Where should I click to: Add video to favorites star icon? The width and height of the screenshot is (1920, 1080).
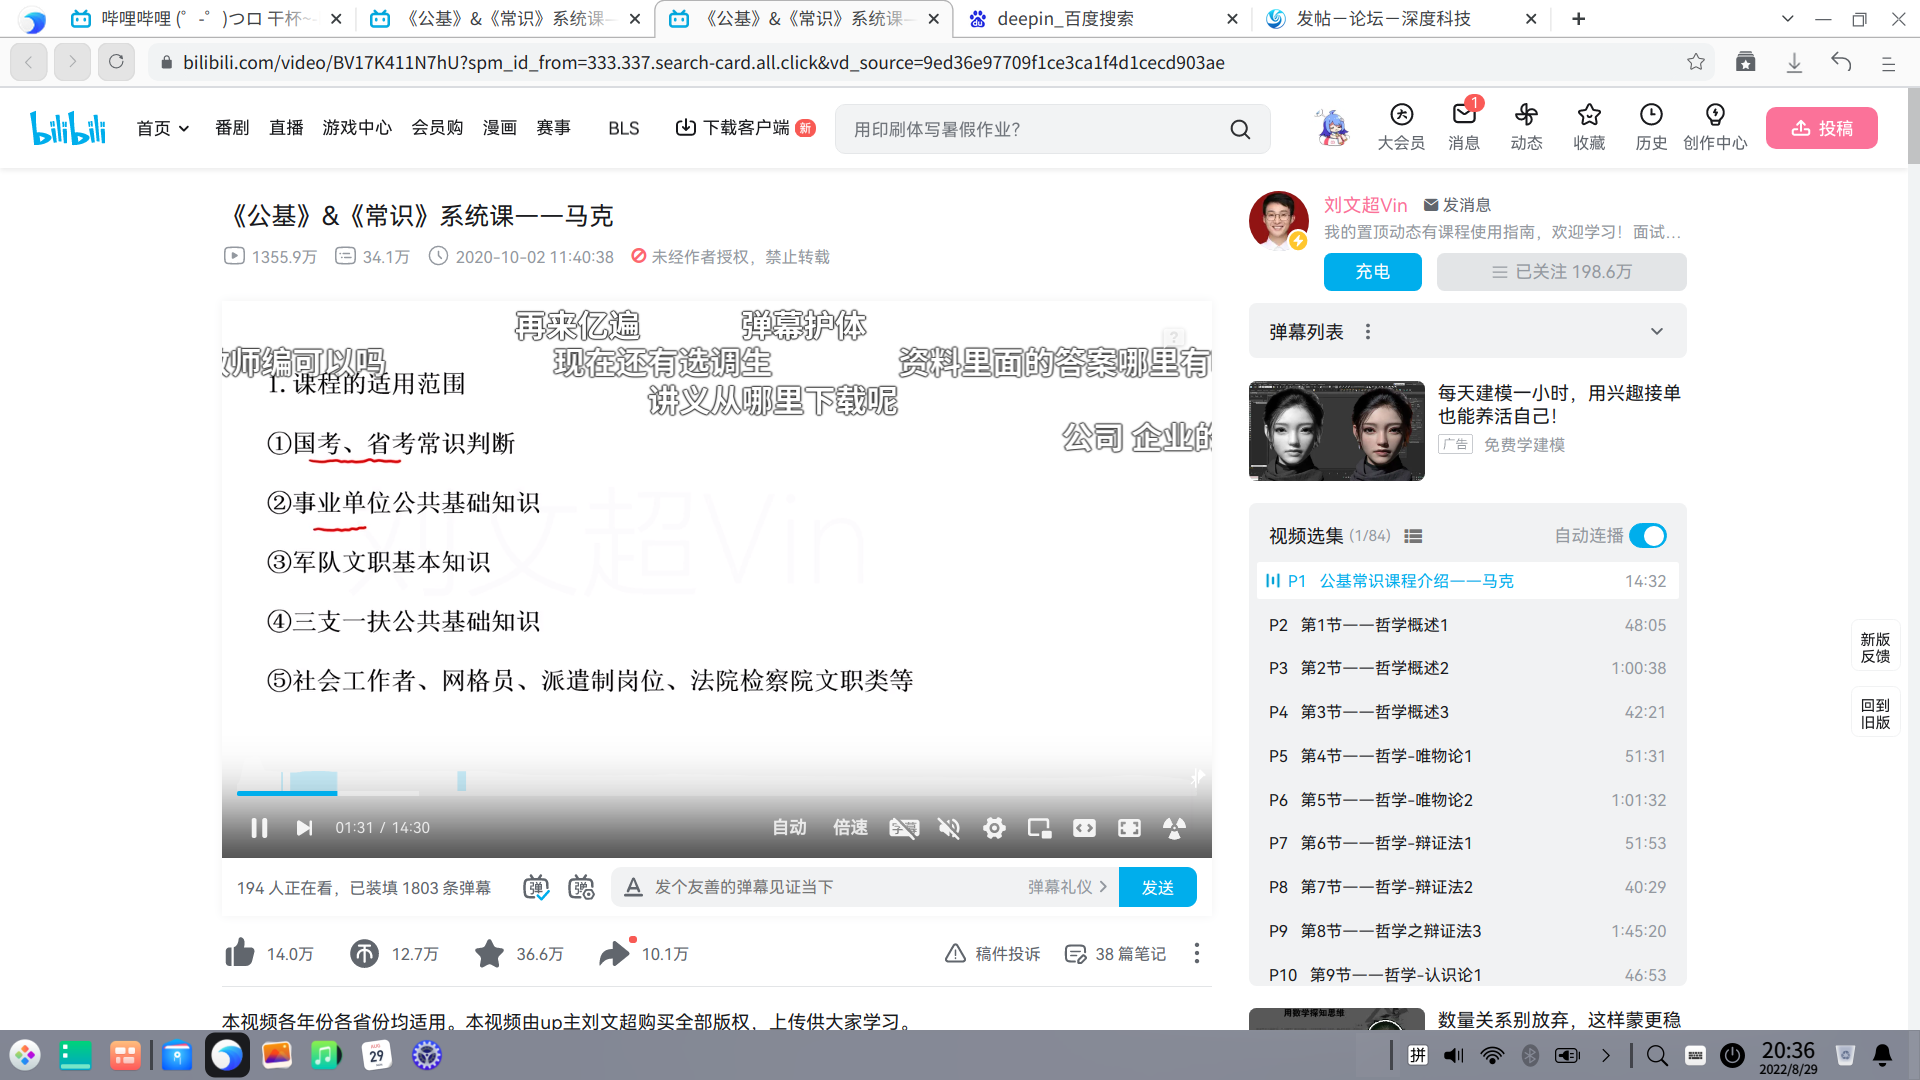(489, 953)
